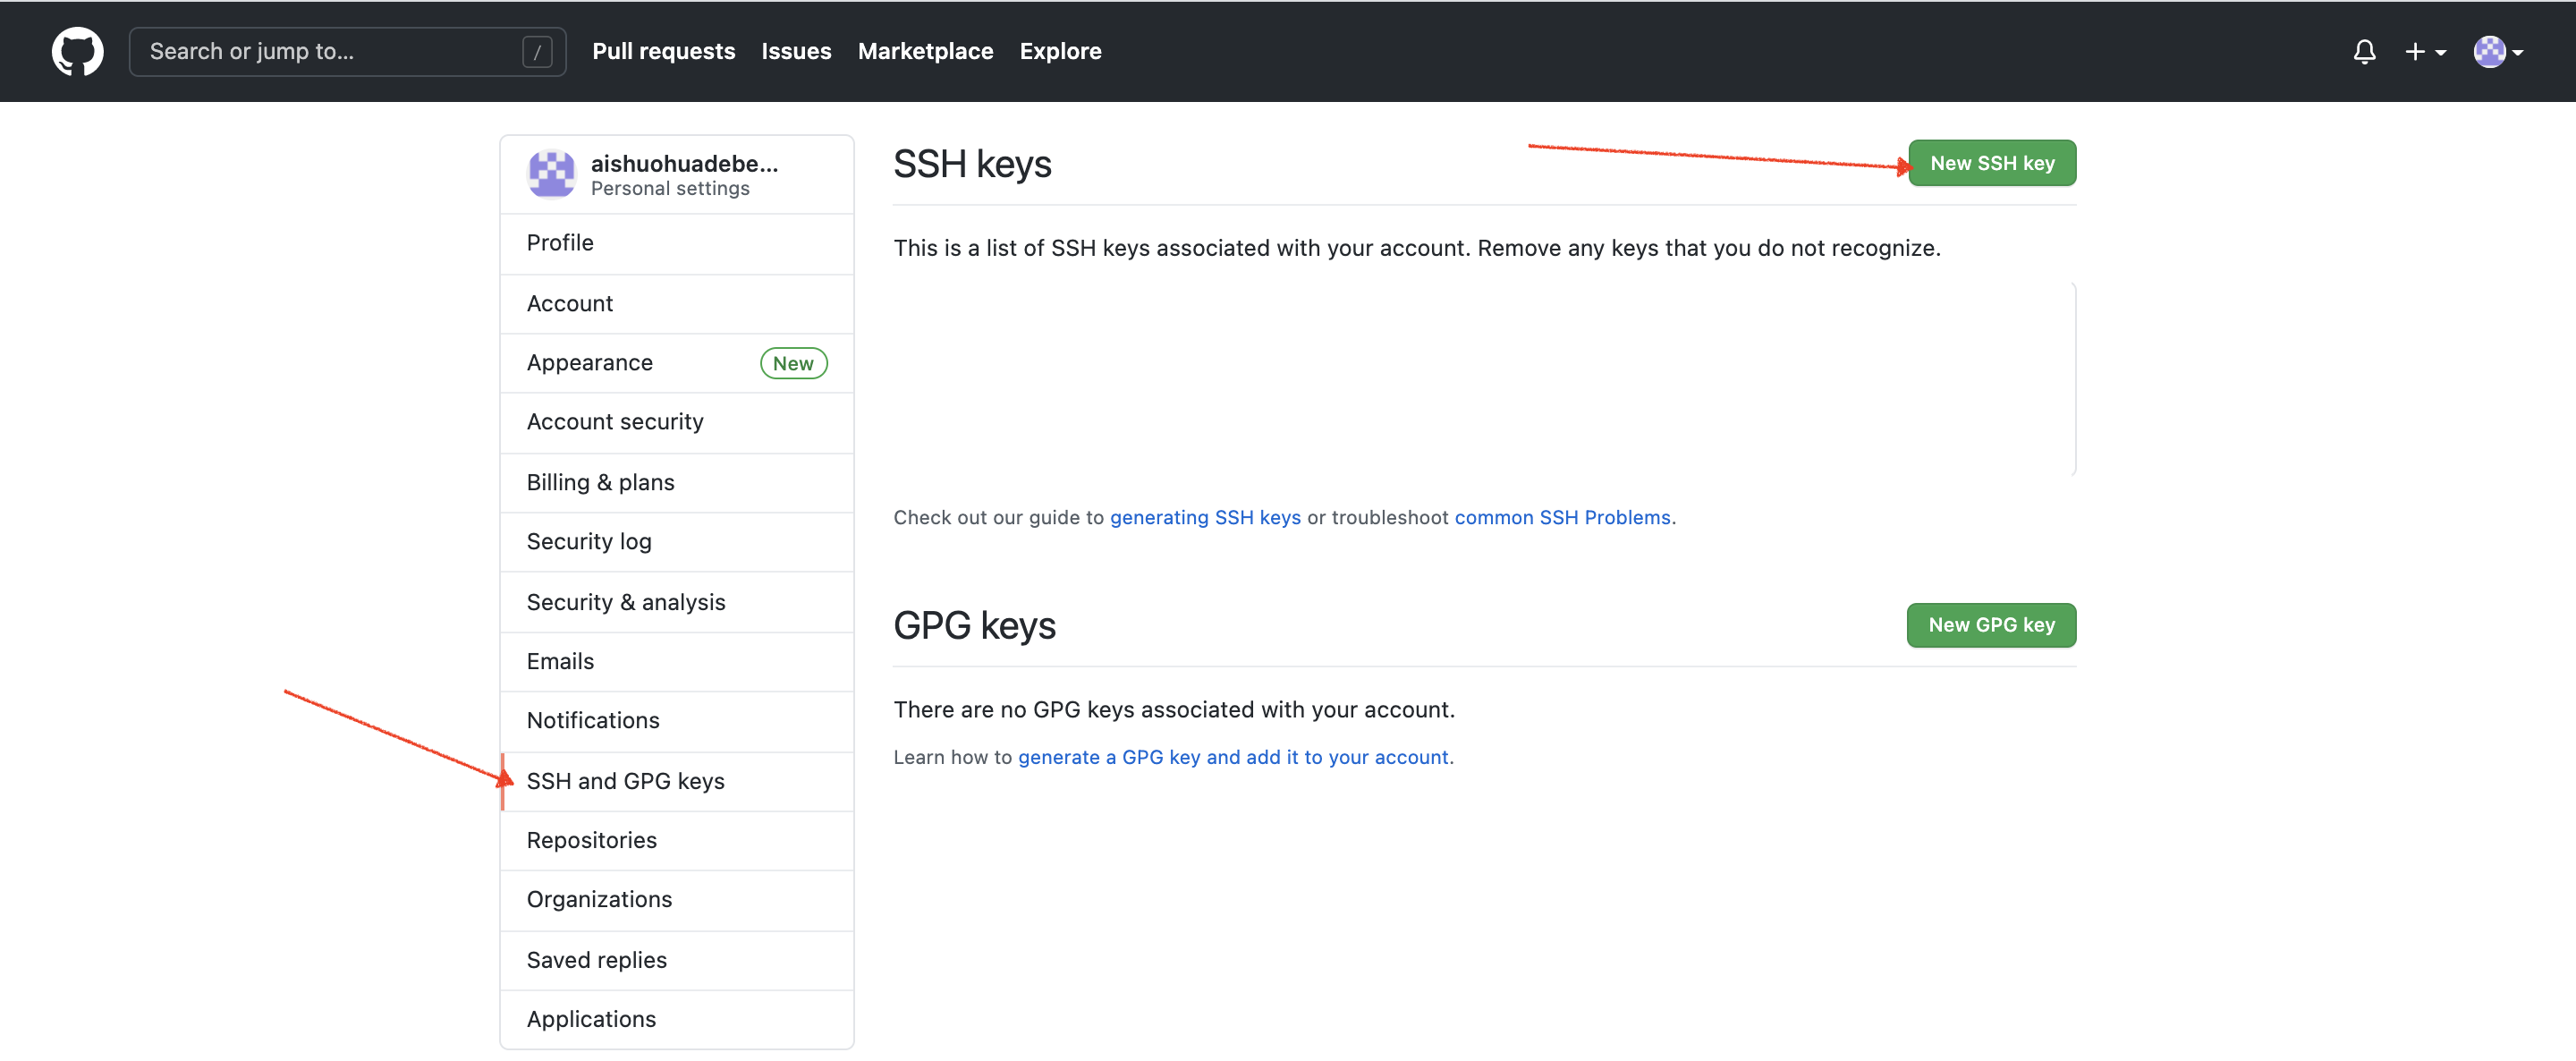Viewport: 2576px width, 1061px height.
Task: Expand the plus create-new dropdown
Action: pyautogui.click(x=2425, y=52)
